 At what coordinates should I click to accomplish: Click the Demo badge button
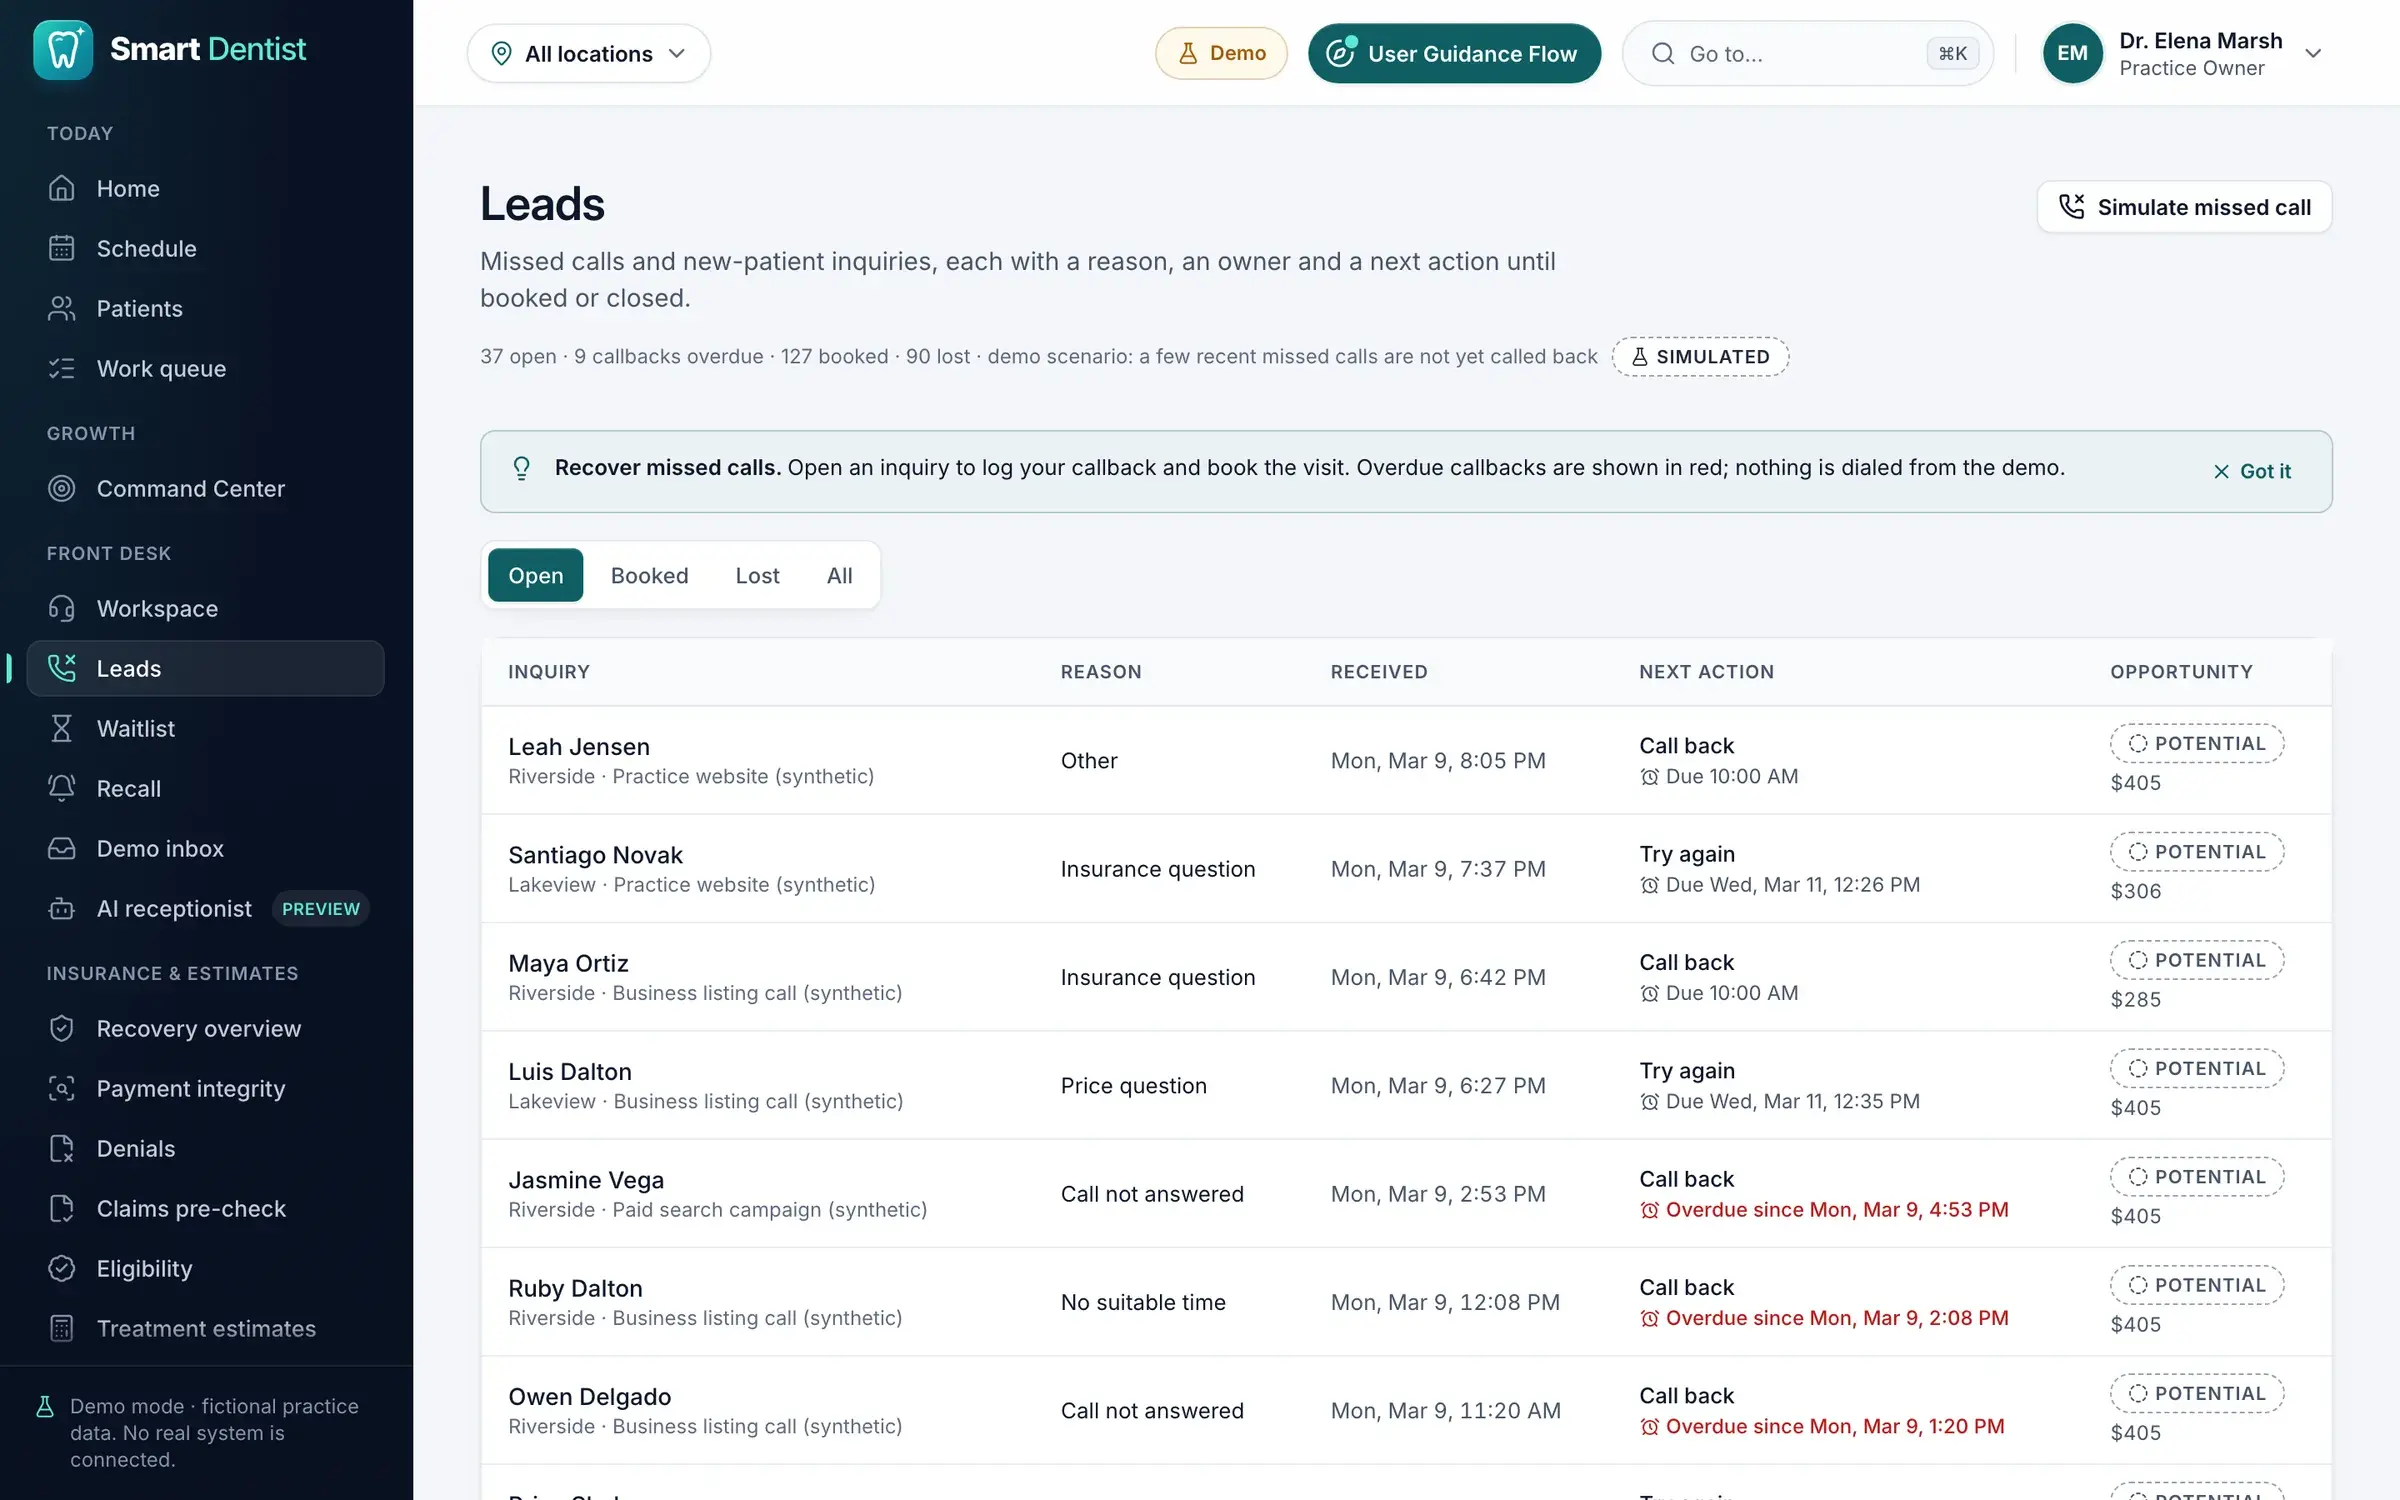pos(1221,53)
